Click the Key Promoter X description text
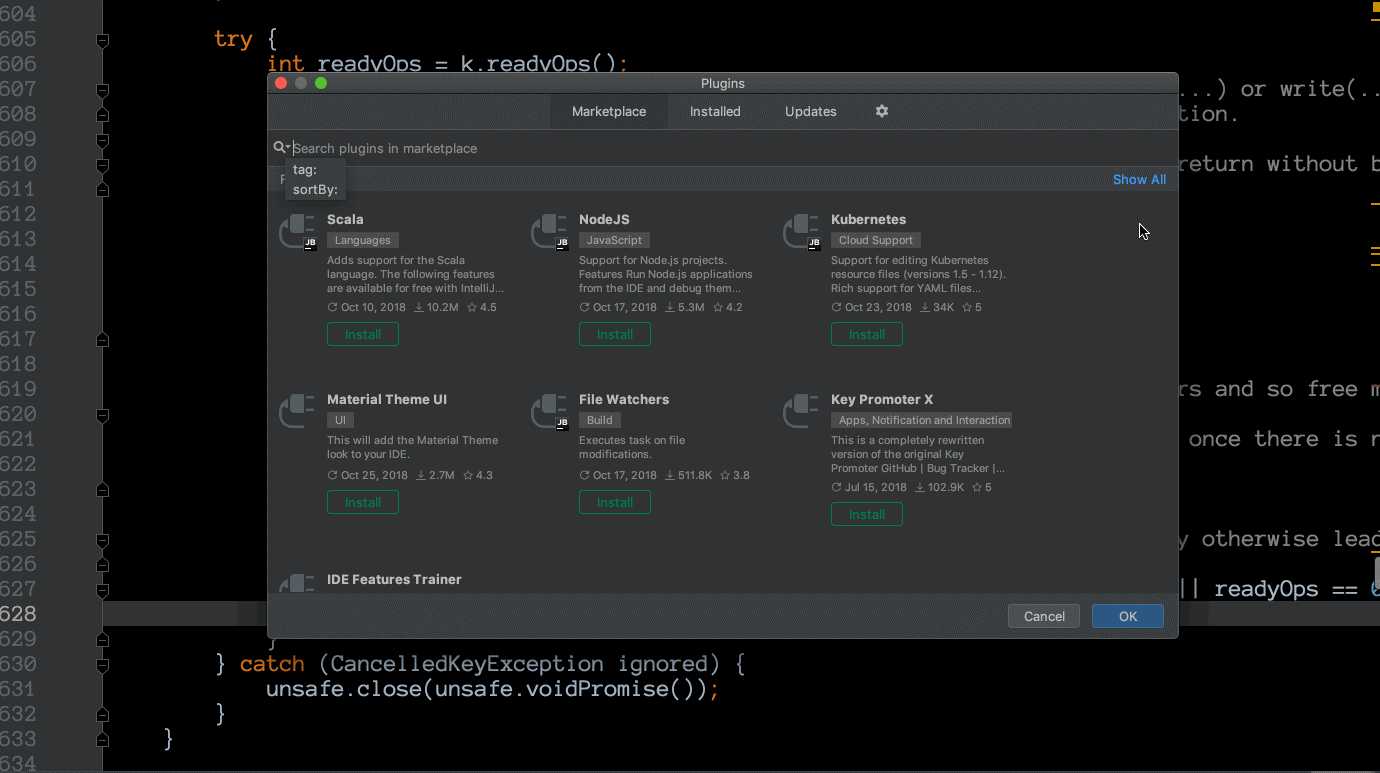Viewport: 1380px width, 773px height. (x=918, y=454)
